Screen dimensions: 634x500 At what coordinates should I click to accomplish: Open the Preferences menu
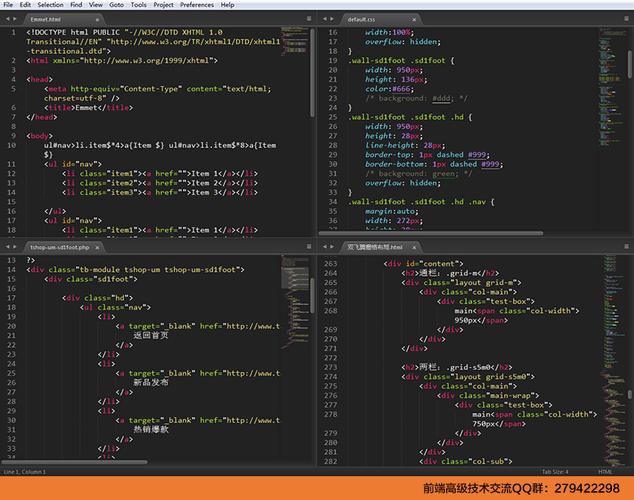click(x=197, y=5)
